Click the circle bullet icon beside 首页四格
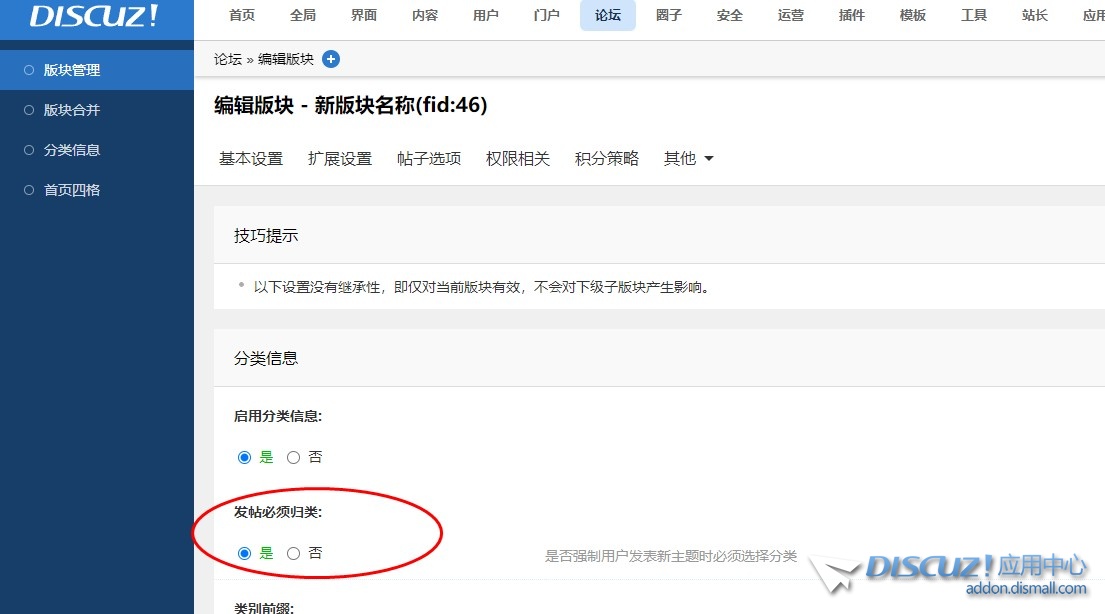The image size is (1105, 614). coord(29,190)
